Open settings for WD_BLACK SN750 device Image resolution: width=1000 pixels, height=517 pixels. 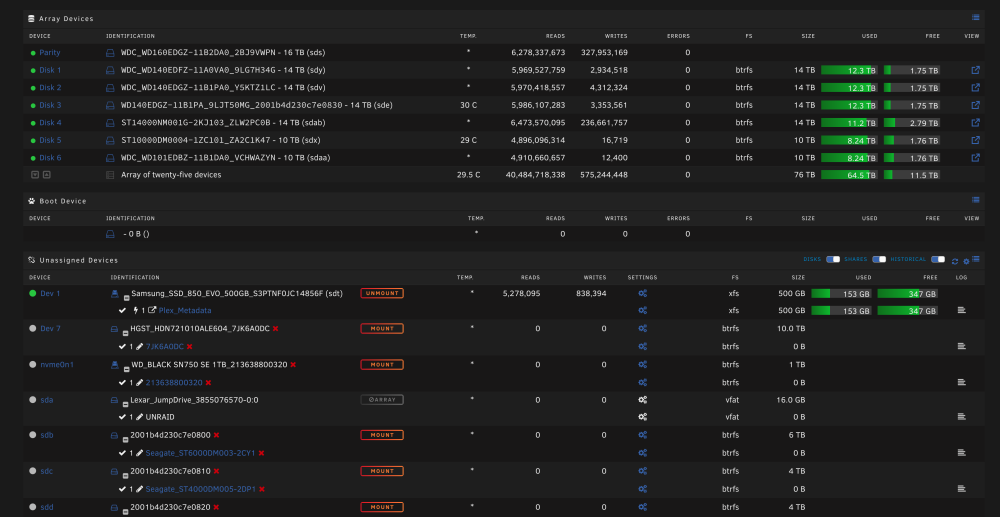click(x=643, y=365)
